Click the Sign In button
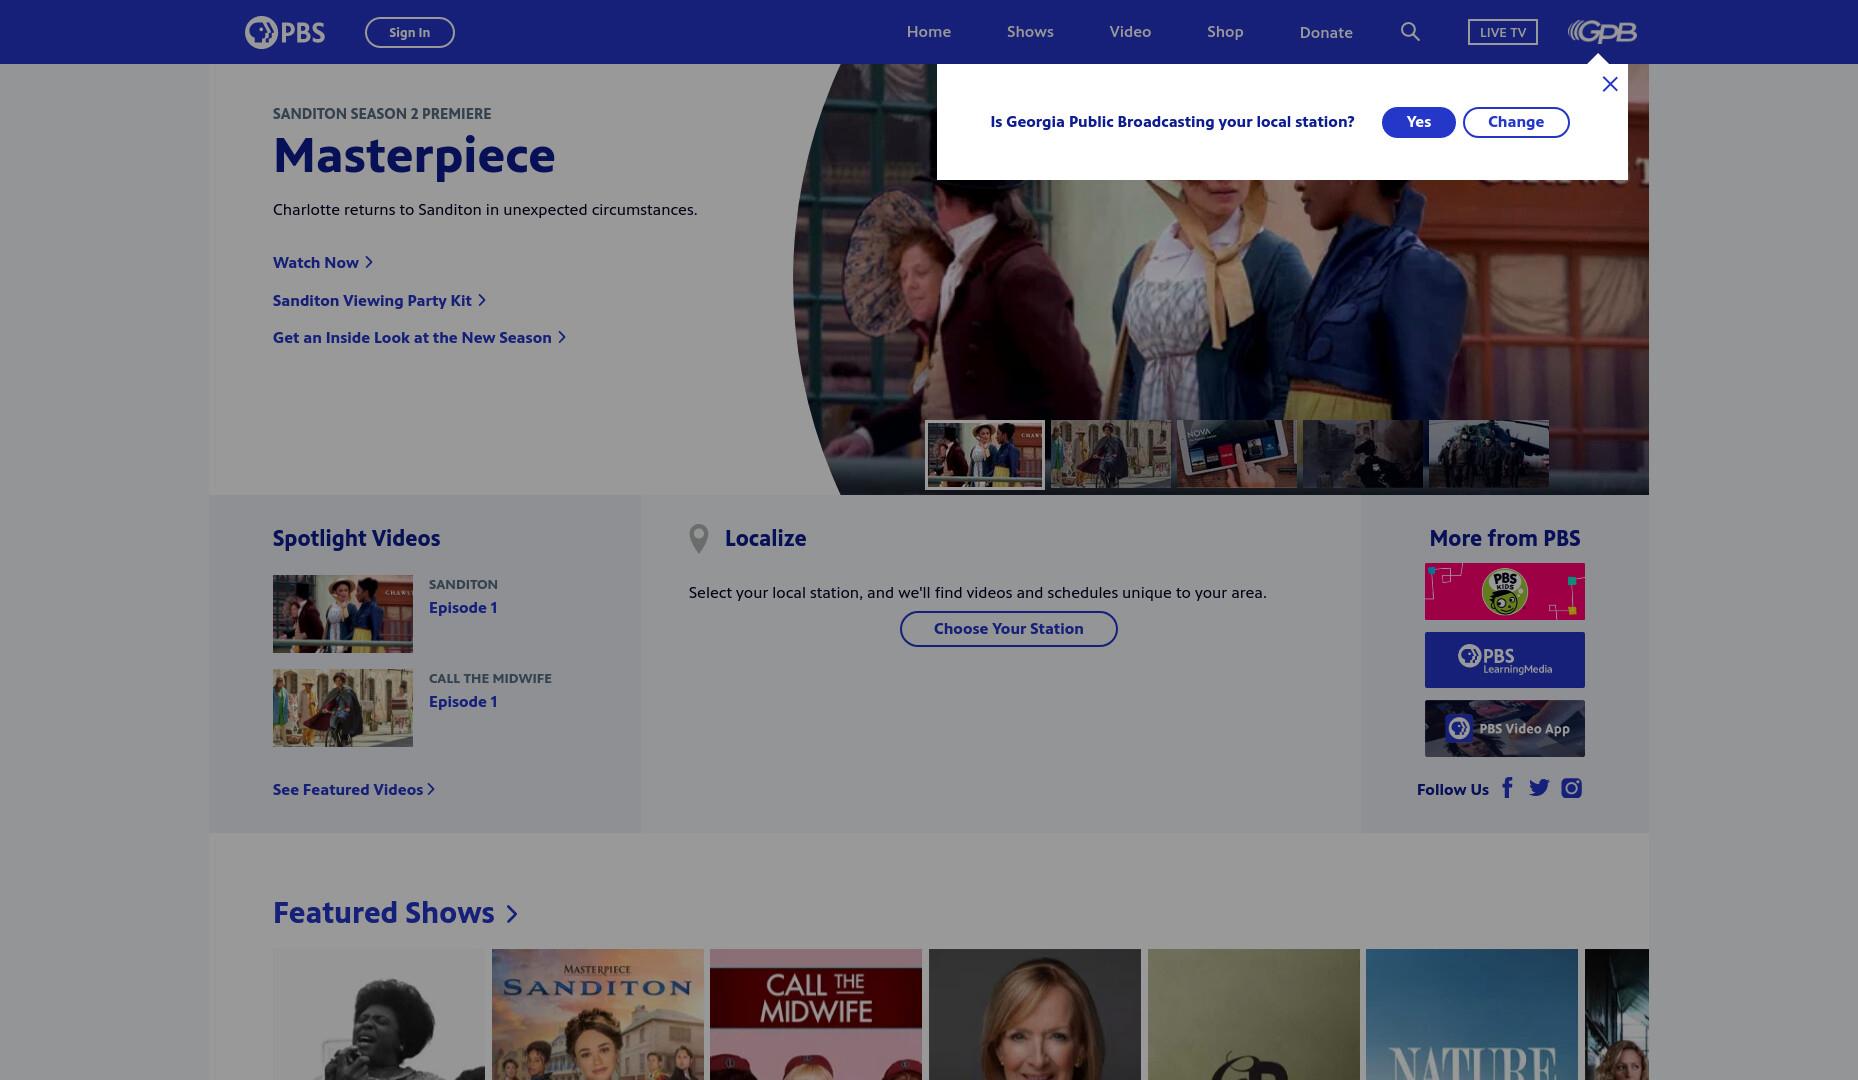The image size is (1858, 1080). pos(410,32)
